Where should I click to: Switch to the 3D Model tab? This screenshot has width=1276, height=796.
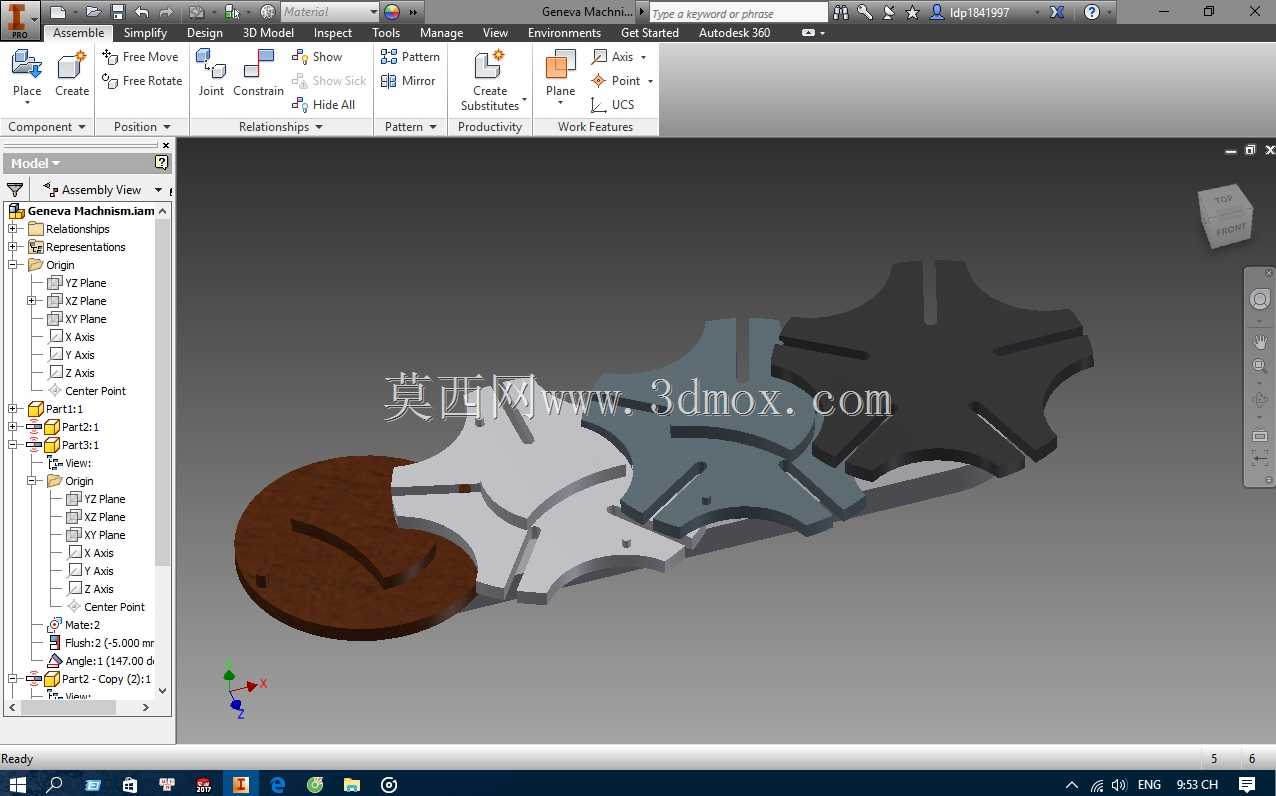click(268, 33)
